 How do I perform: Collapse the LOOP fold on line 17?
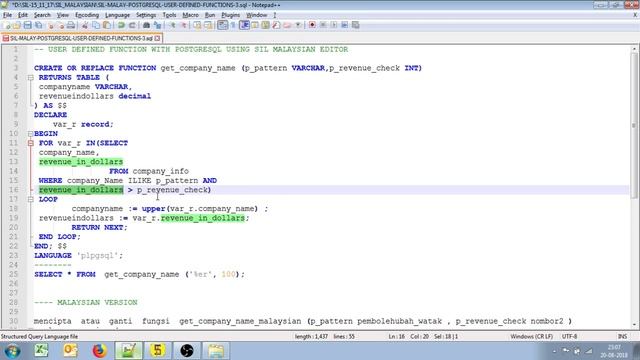tap(31, 200)
